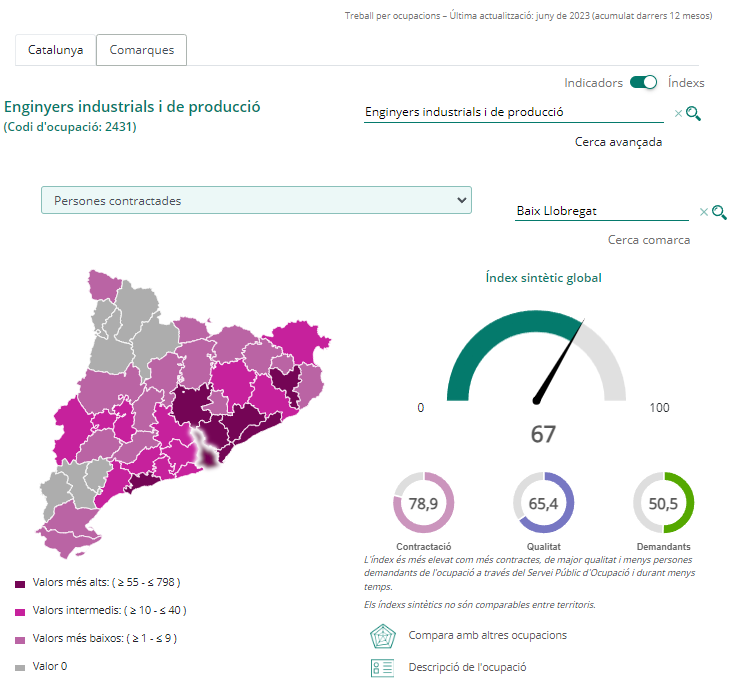This screenshot has height=687, width=735.
Task: Click the Baix Llobregat comarca input
Action: pyautogui.click(x=602, y=211)
